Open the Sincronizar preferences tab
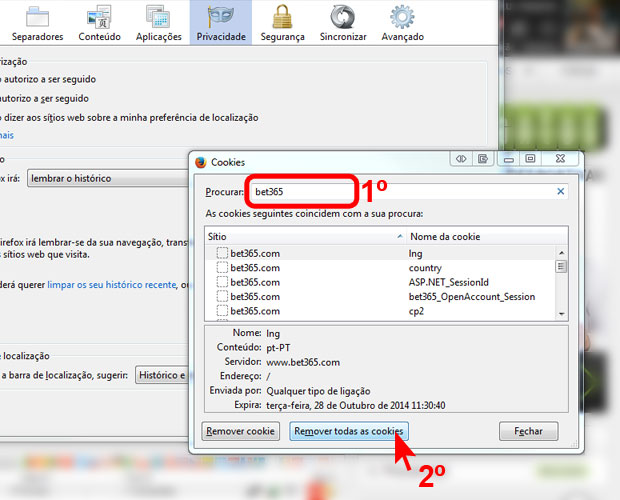 (x=343, y=23)
